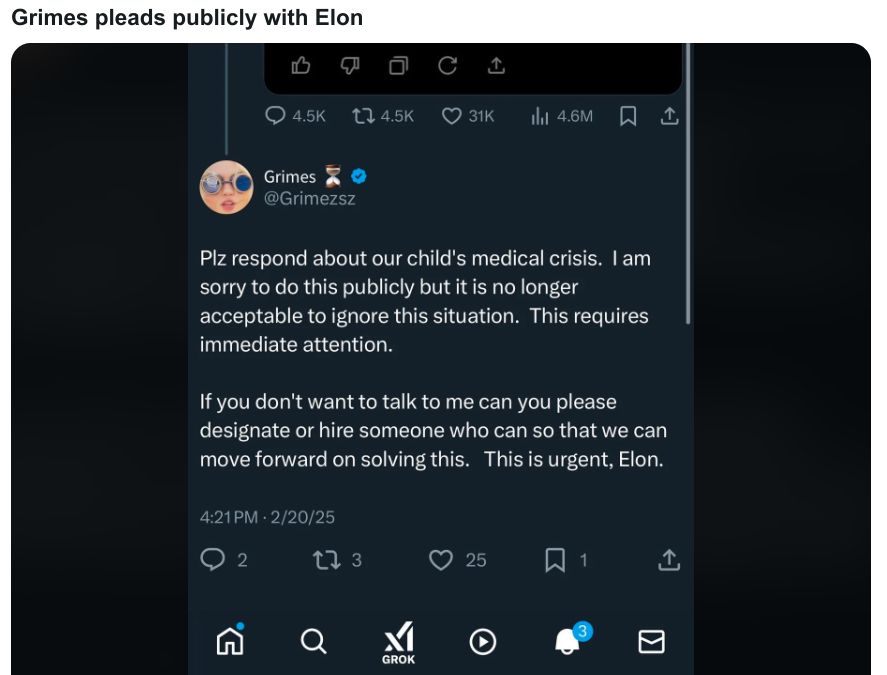Open the @Grimezsz handle link

[x=309, y=198]
